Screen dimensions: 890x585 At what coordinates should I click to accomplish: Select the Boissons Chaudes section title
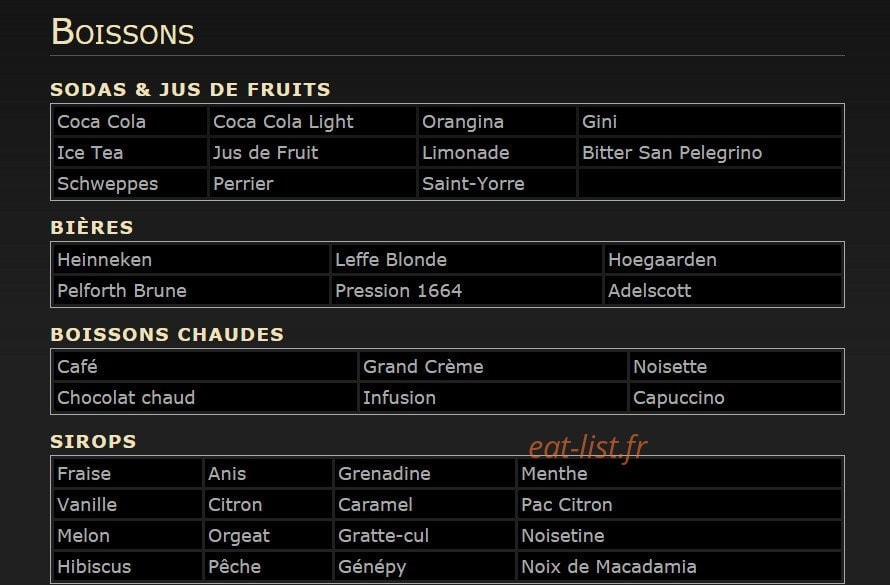[167, 334]
